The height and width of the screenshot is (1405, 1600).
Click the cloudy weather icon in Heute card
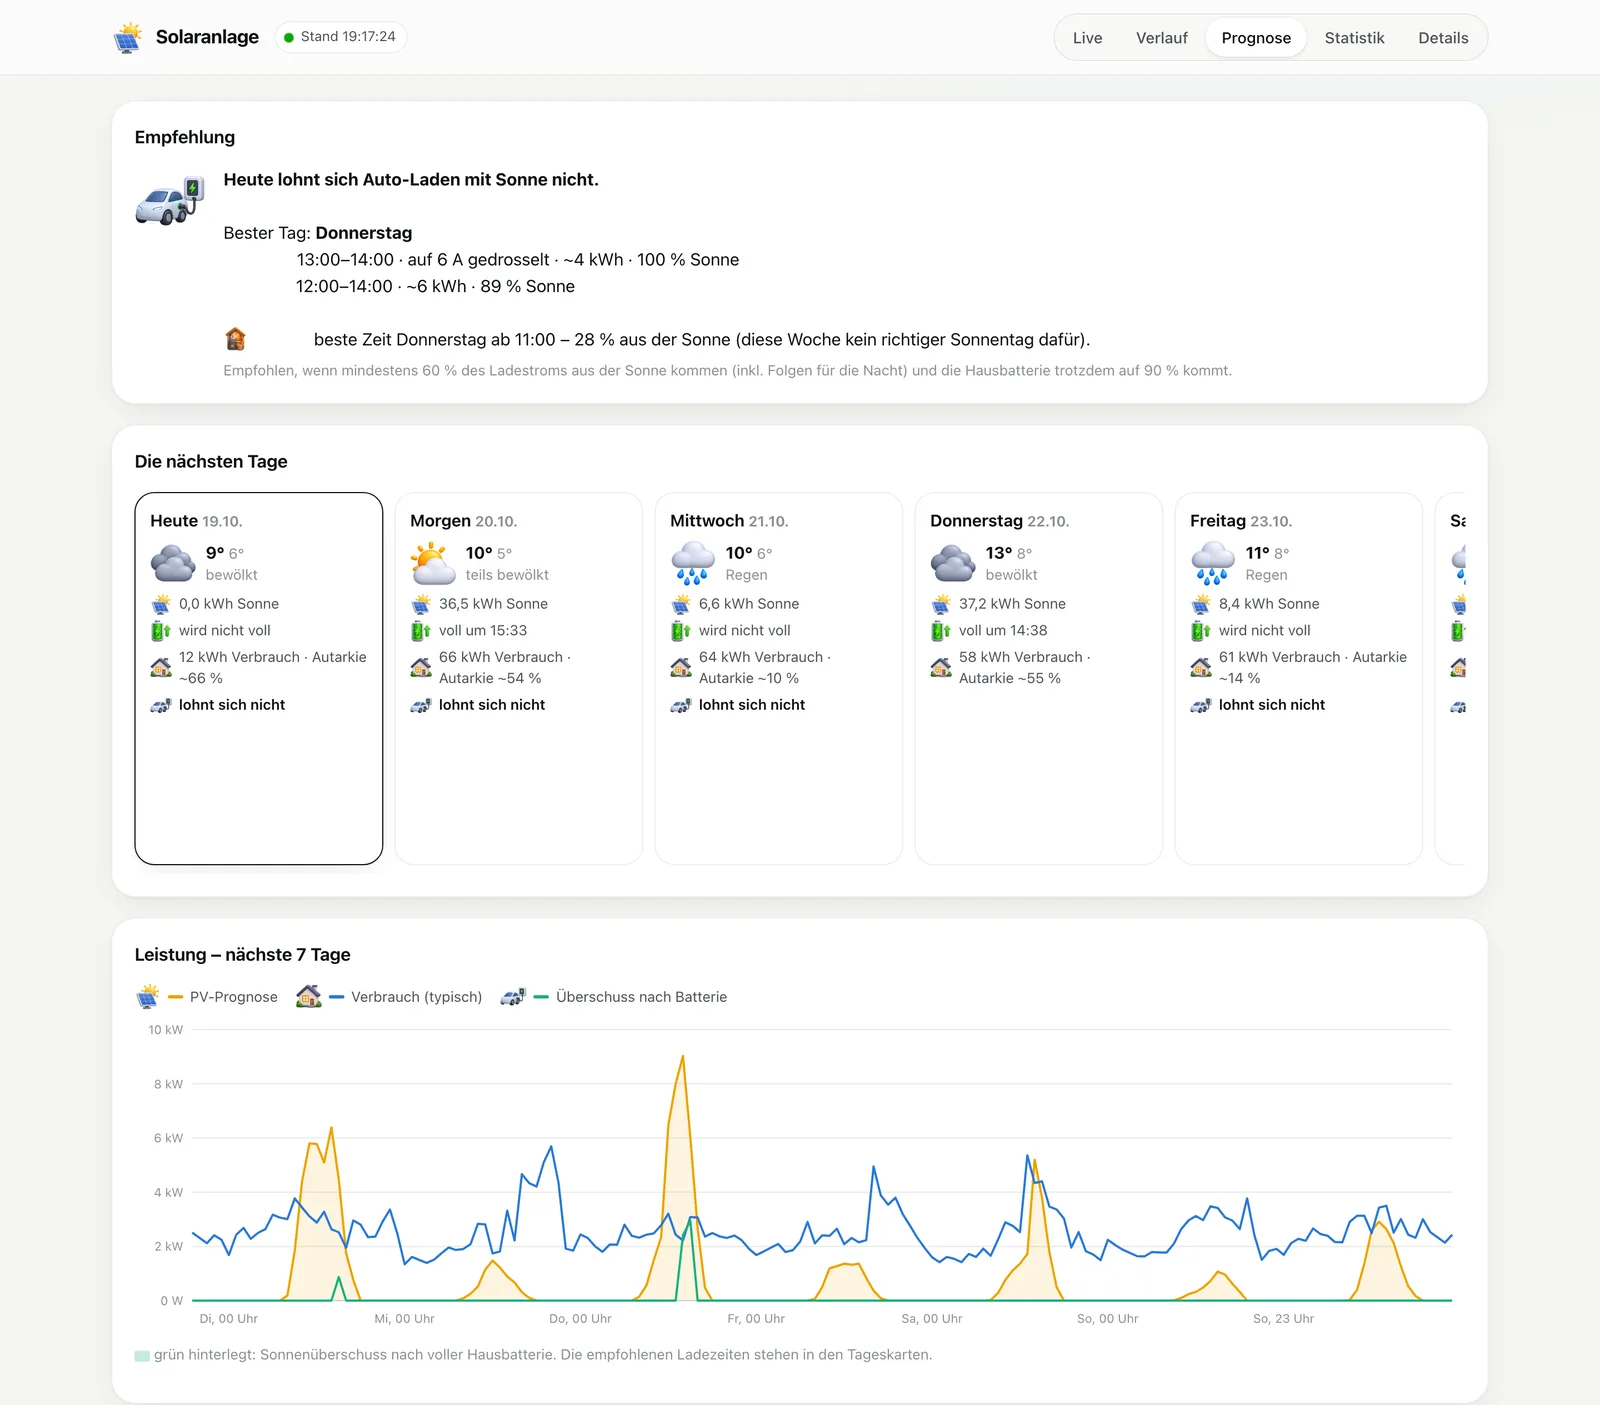click(x=173, y=563)
